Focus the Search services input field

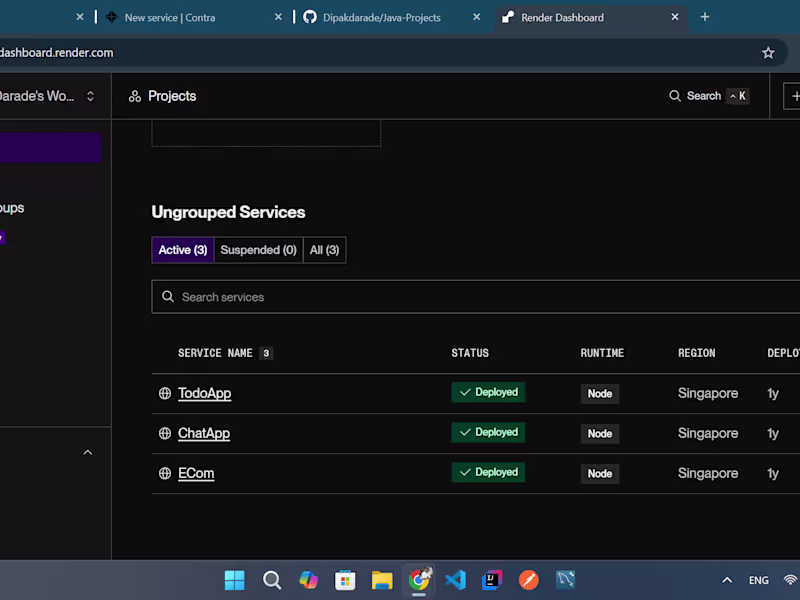pos(476,296)
